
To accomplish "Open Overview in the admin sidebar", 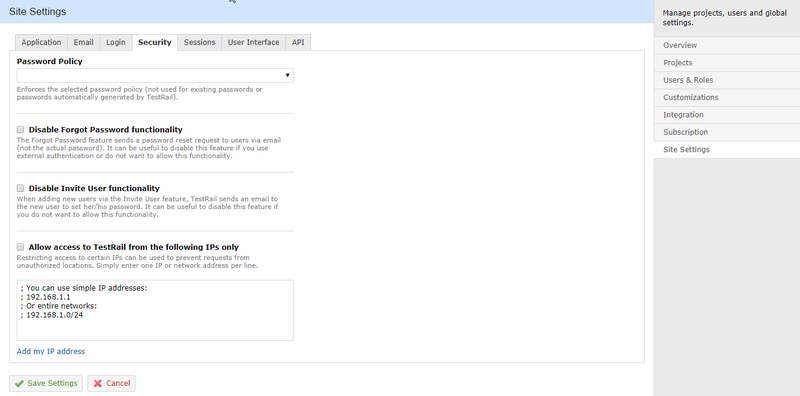I will 727,45.
